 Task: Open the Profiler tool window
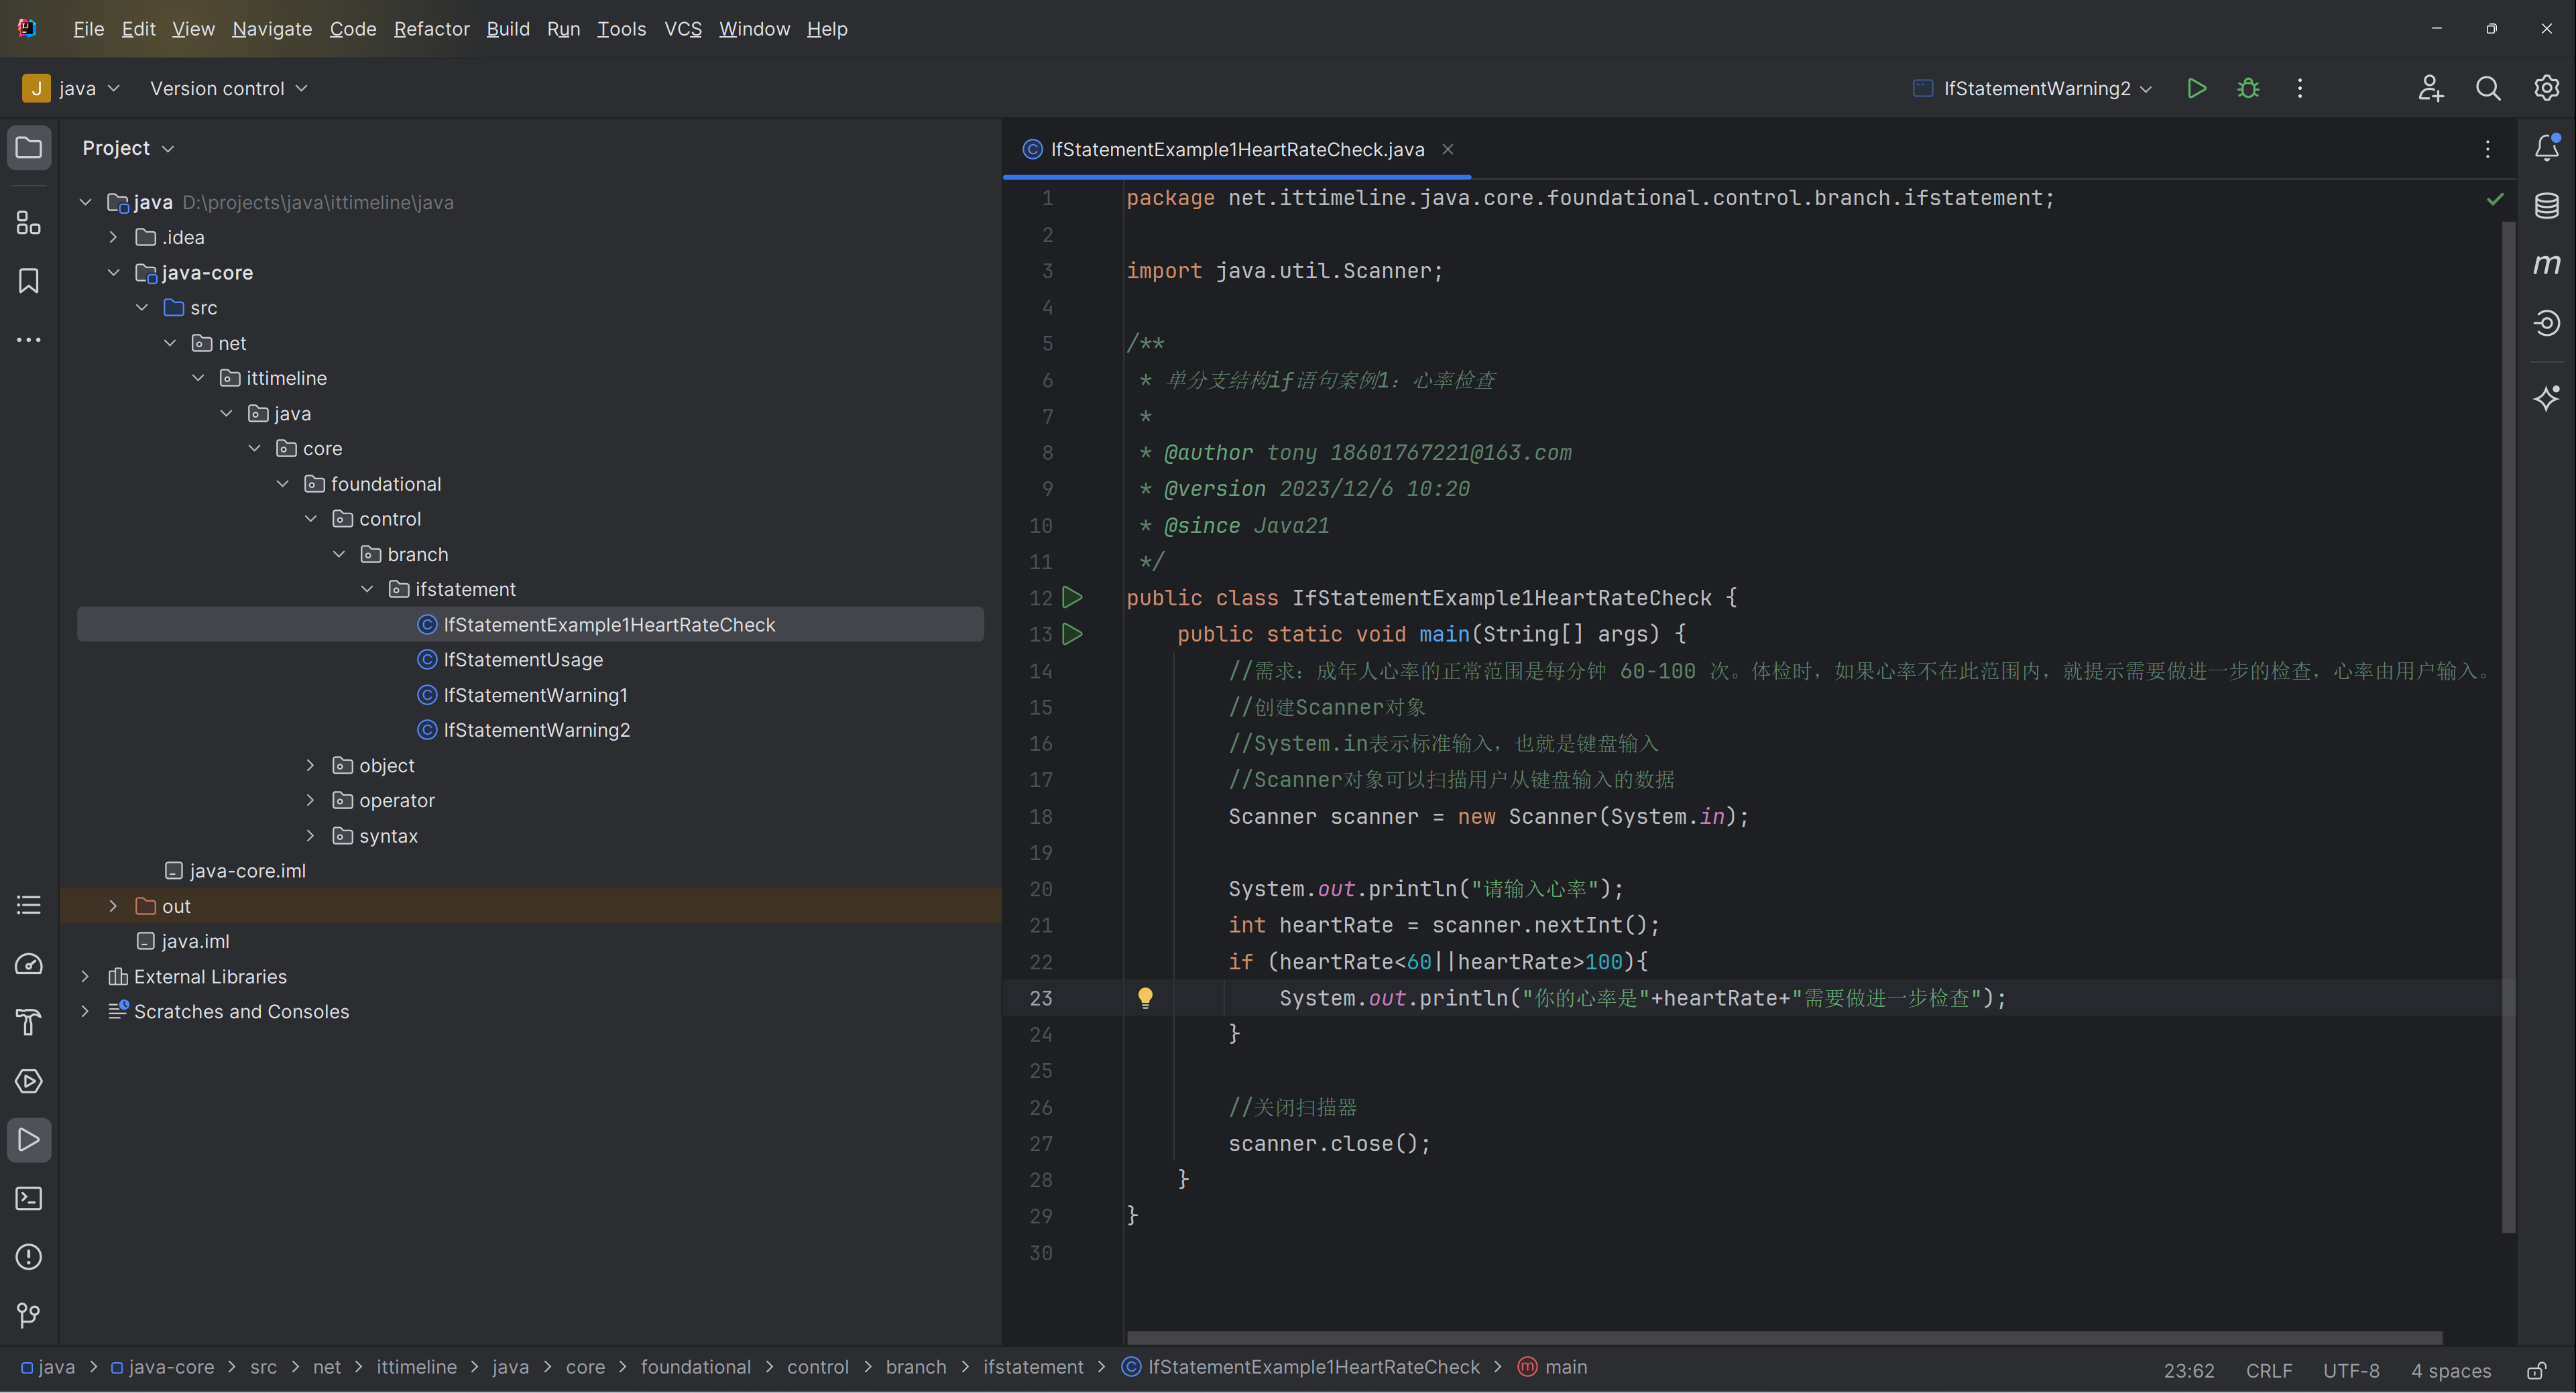[29, 964]
